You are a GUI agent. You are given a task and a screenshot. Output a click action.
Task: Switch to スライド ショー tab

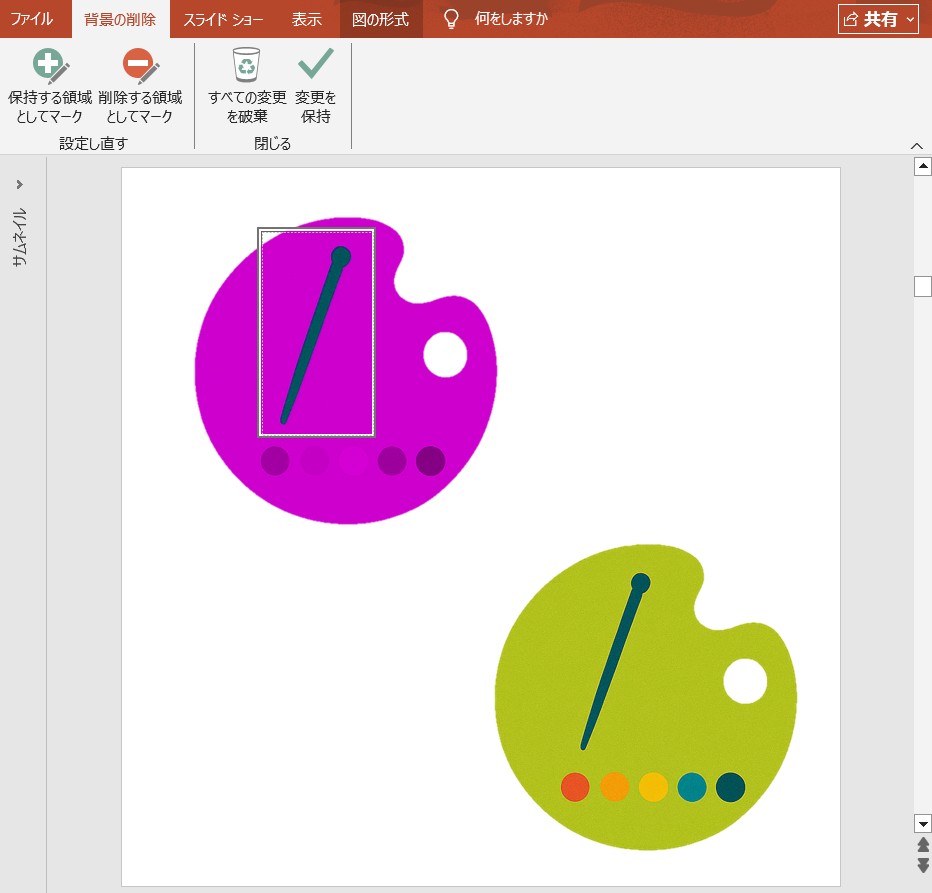(223, 19)
